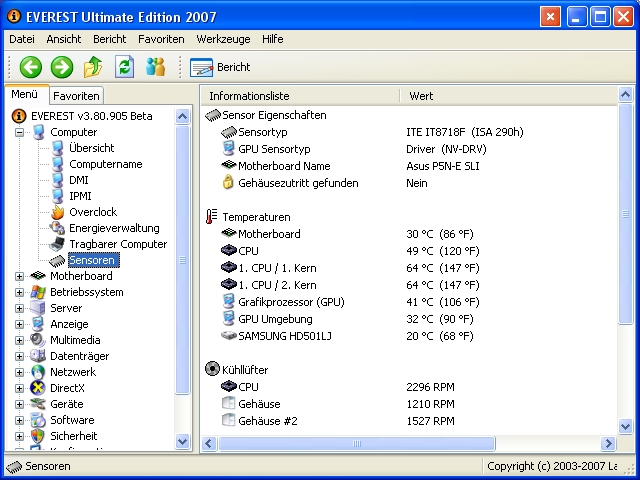The width and height of the screenshot is (640, 480).
Task: Click the Sicherheit shield icon
Action: pos(38,436)
